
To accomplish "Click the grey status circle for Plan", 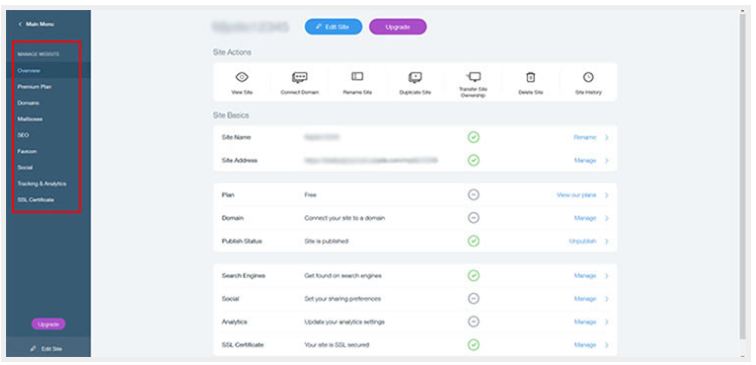I will (x=473, y=195).
